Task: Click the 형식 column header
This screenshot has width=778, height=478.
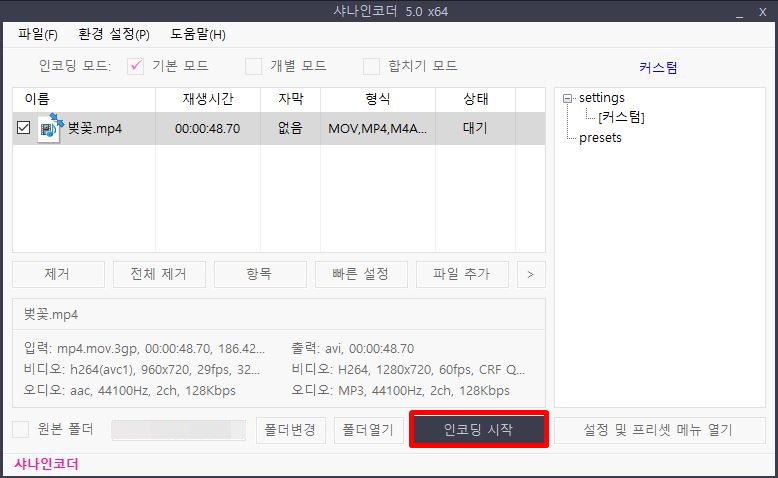Action: coord(378,99)
